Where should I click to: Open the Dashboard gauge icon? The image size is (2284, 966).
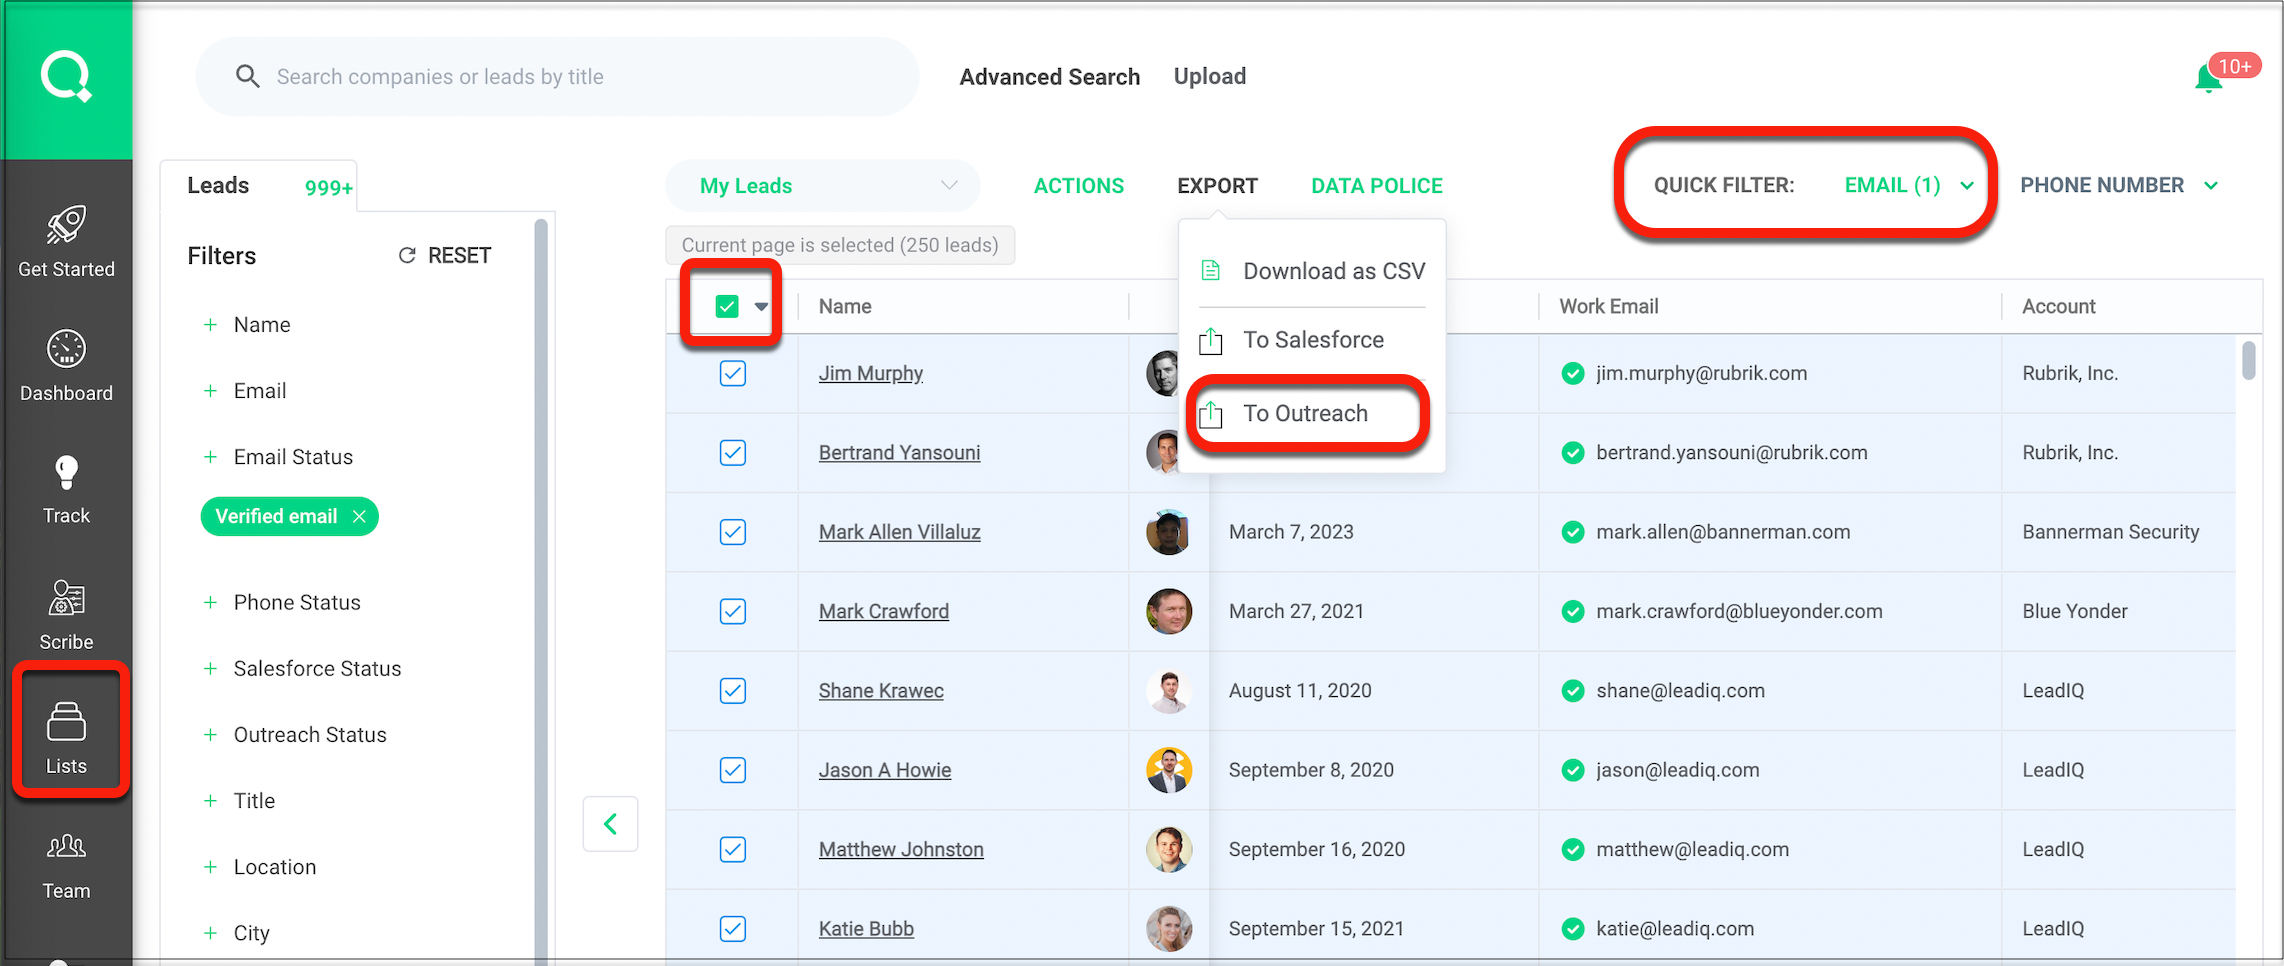click(x=66, y=350)
